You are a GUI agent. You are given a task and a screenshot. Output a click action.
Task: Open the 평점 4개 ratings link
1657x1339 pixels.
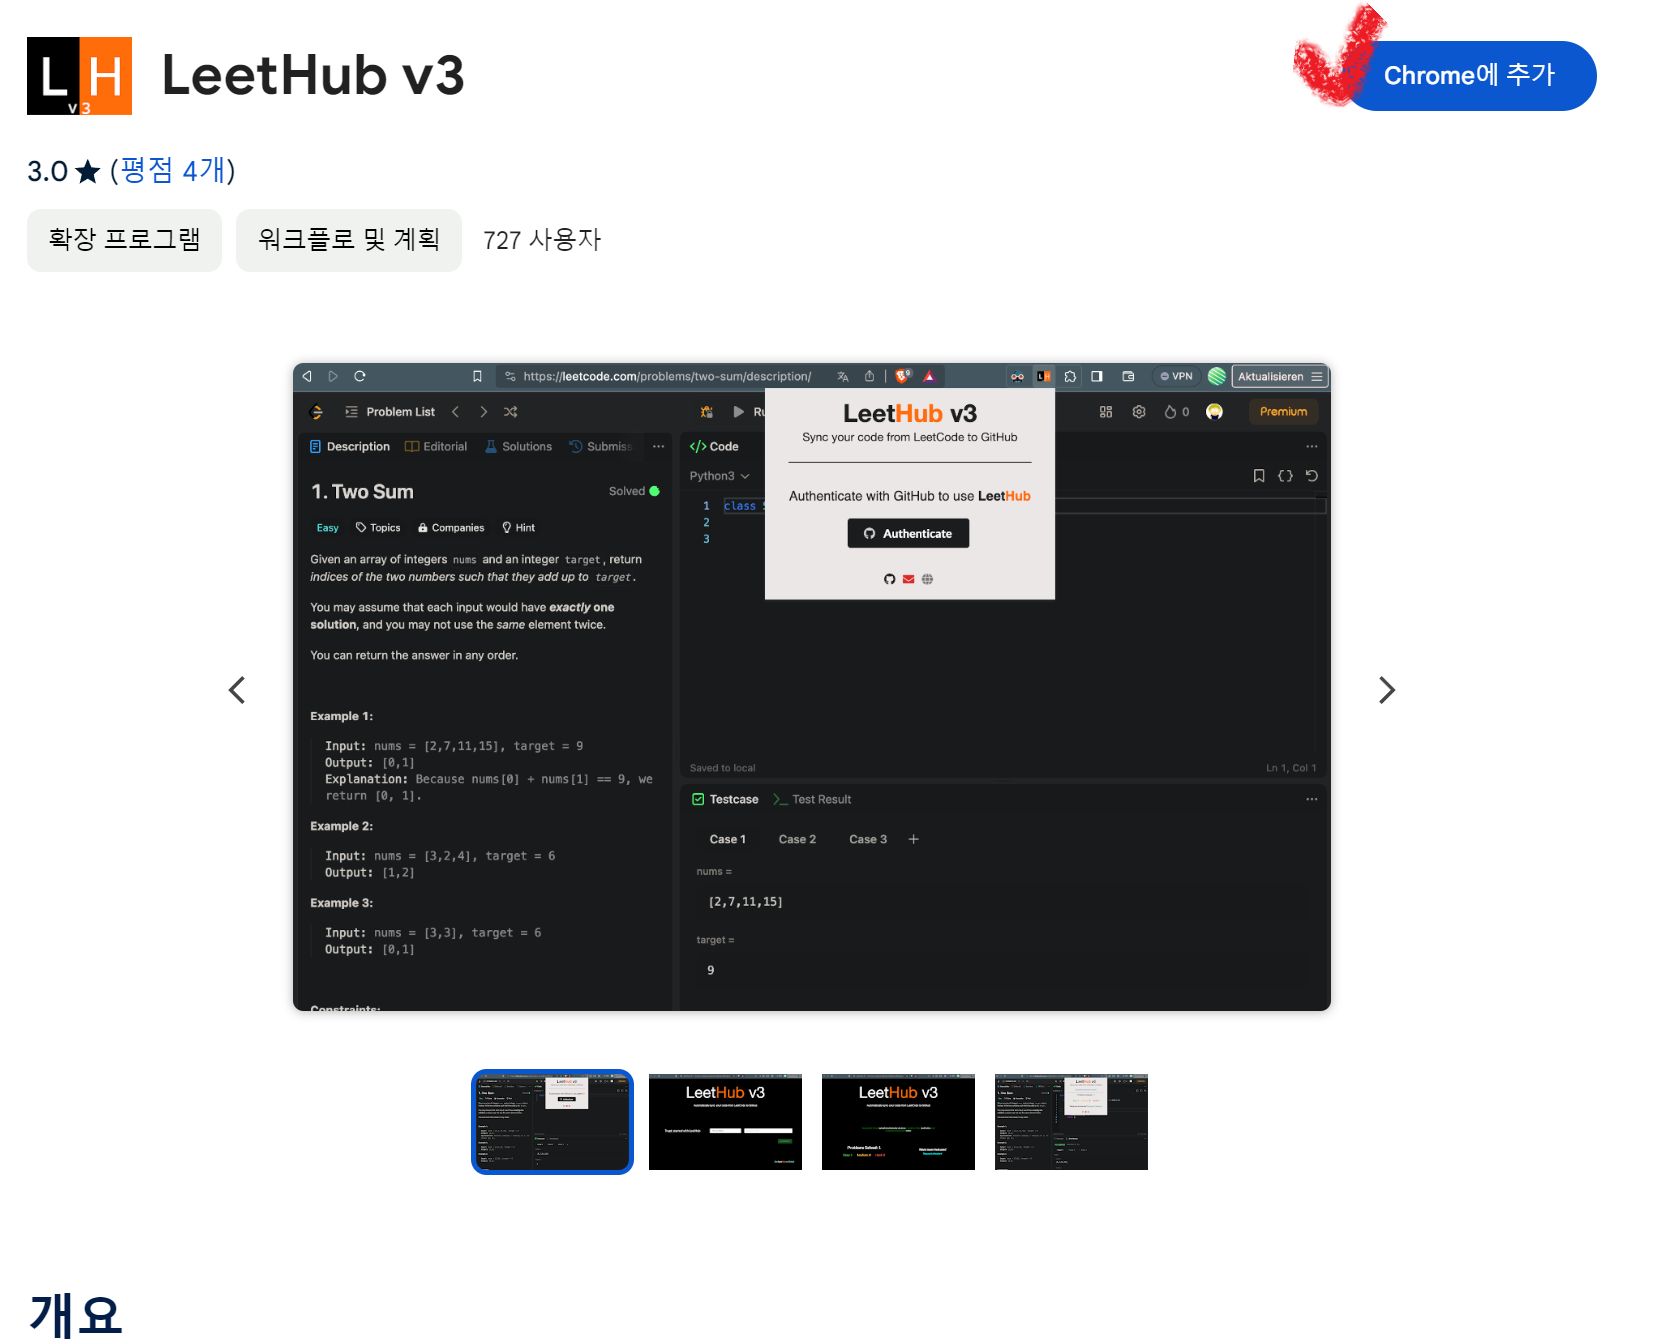coord(172,170)
